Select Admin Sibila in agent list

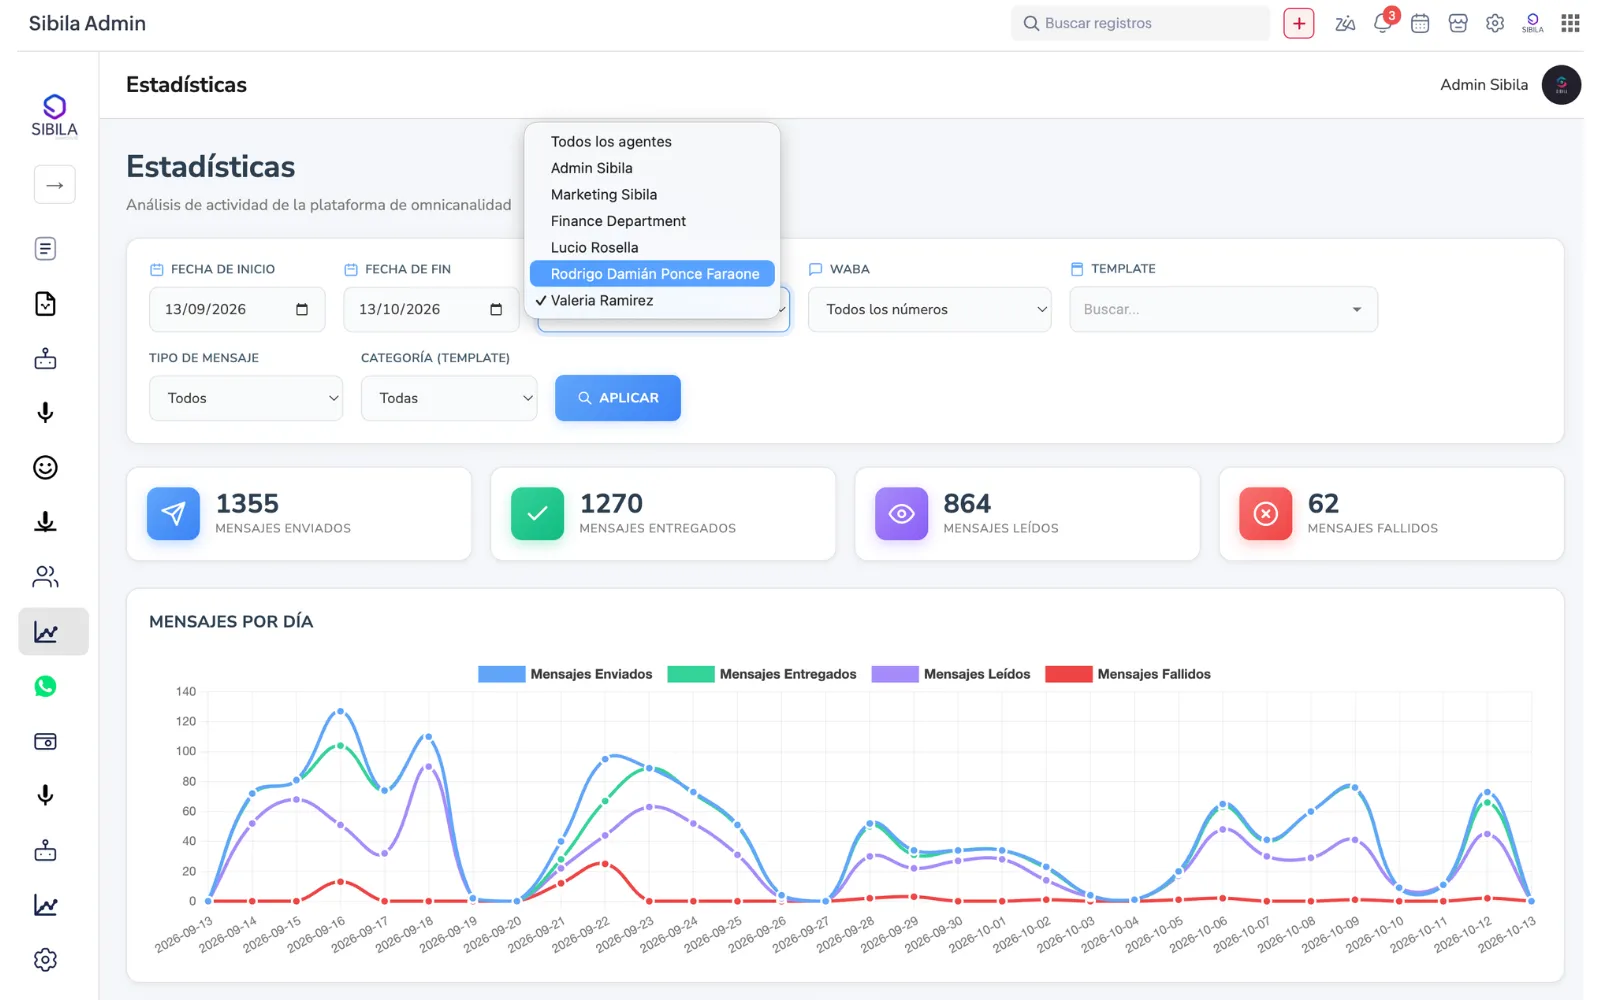pos(652,168)
